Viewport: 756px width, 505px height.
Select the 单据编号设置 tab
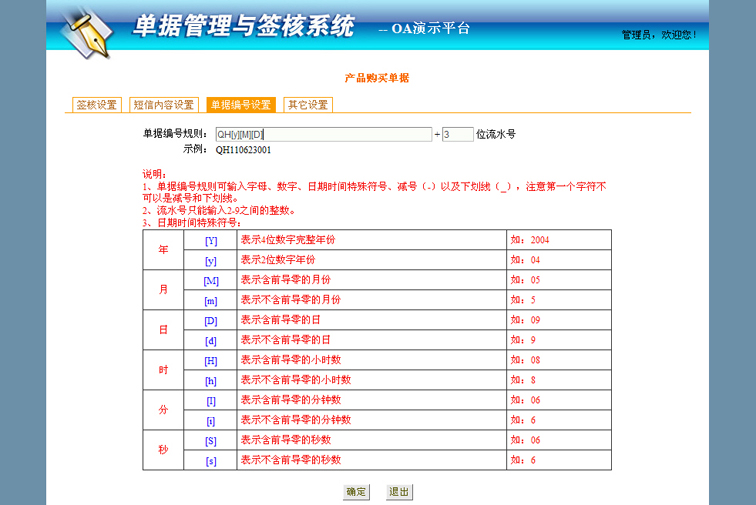pyautogui.click(x=240, y=105)
